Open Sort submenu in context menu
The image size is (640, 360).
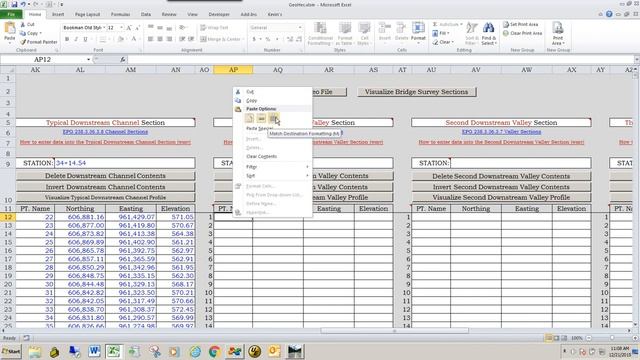pyautogui.click(x=272, y=176)
